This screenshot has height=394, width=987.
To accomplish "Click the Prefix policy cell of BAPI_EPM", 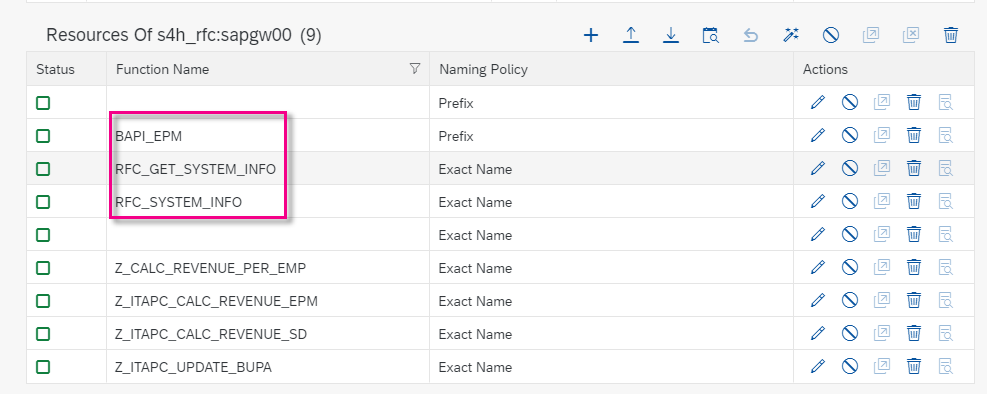I will (x=611, y=135).
